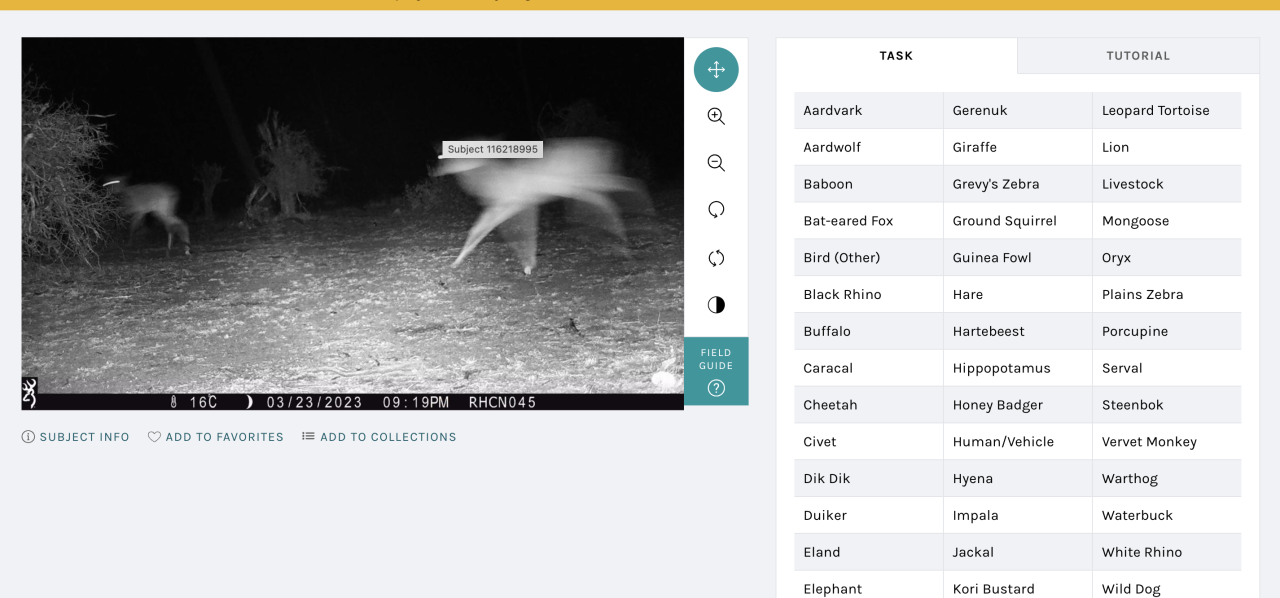Pick Duiker from the list

(869, 516)
